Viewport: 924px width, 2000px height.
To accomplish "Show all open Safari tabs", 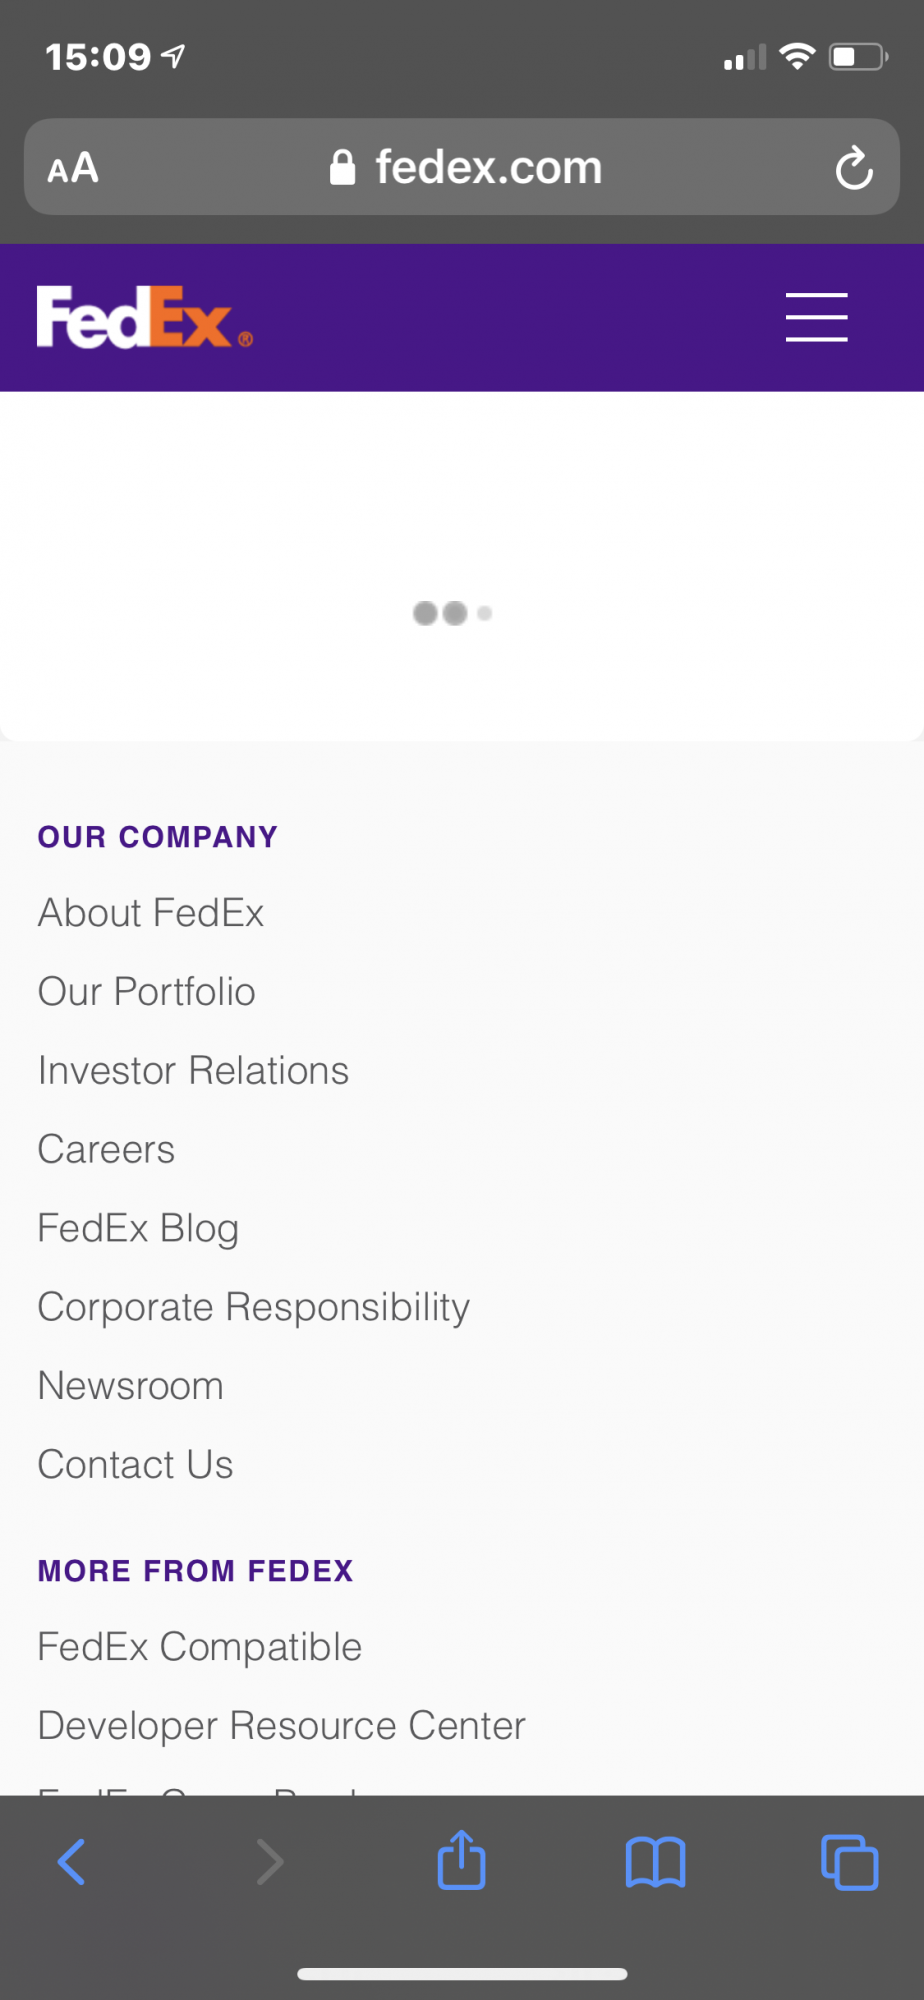I will 849,1862.
